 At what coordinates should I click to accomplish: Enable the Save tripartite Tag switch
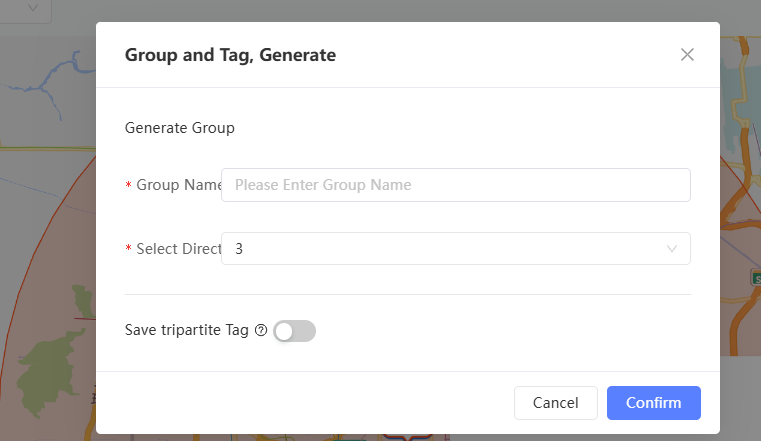tap(294, 331)
